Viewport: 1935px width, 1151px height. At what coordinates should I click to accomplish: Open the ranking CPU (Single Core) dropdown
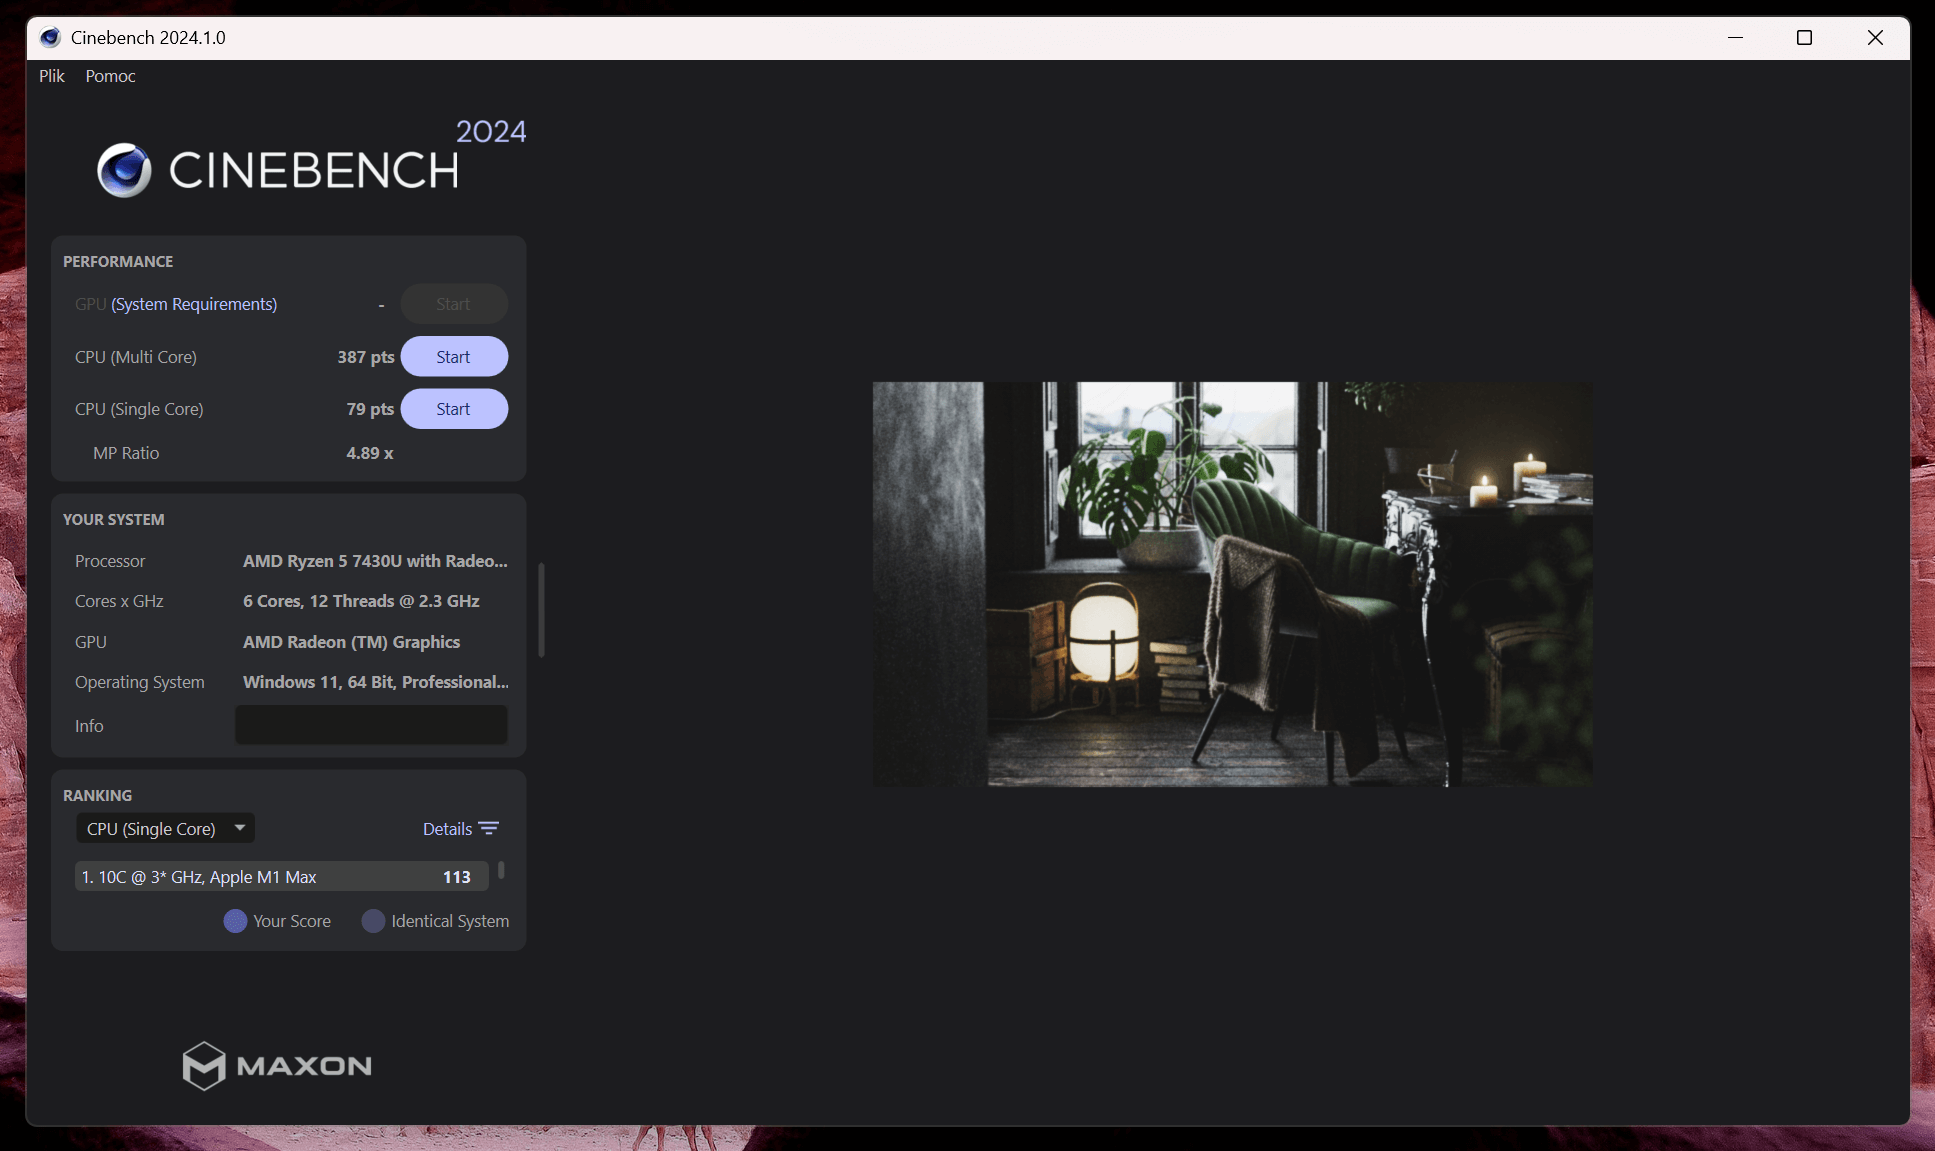[x=152, y=829]
